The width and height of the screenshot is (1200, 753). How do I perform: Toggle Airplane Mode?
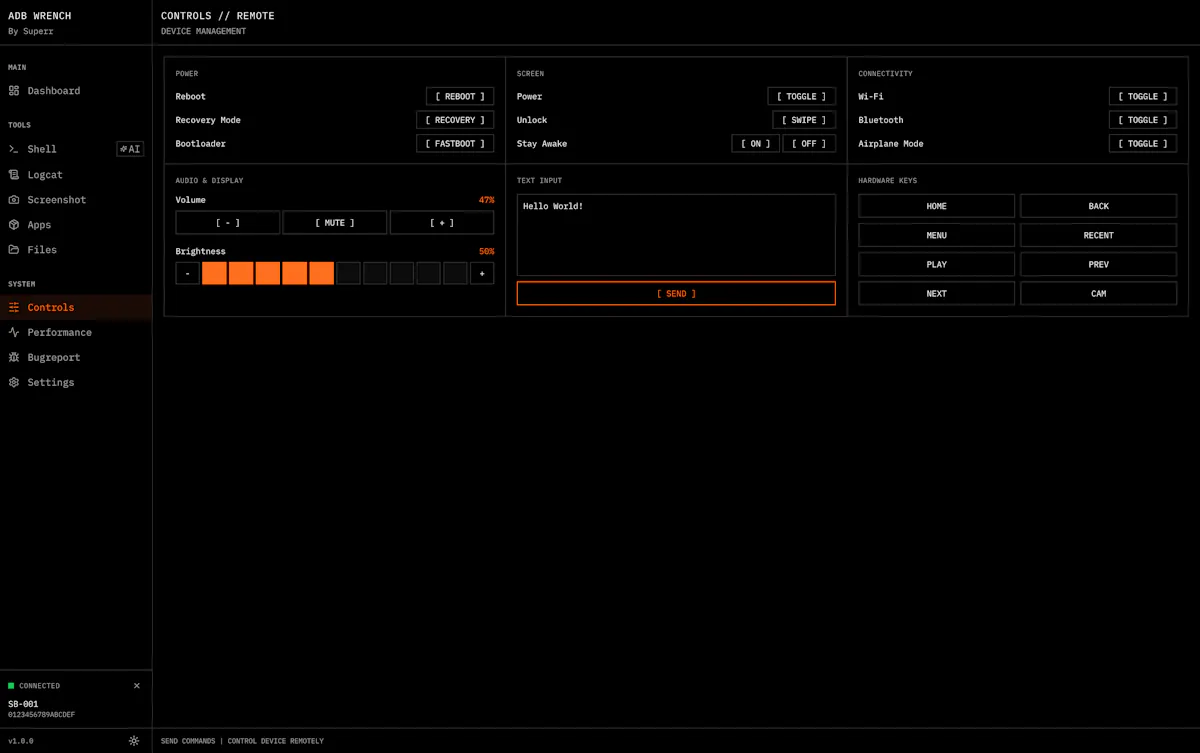pos(1143,144)
